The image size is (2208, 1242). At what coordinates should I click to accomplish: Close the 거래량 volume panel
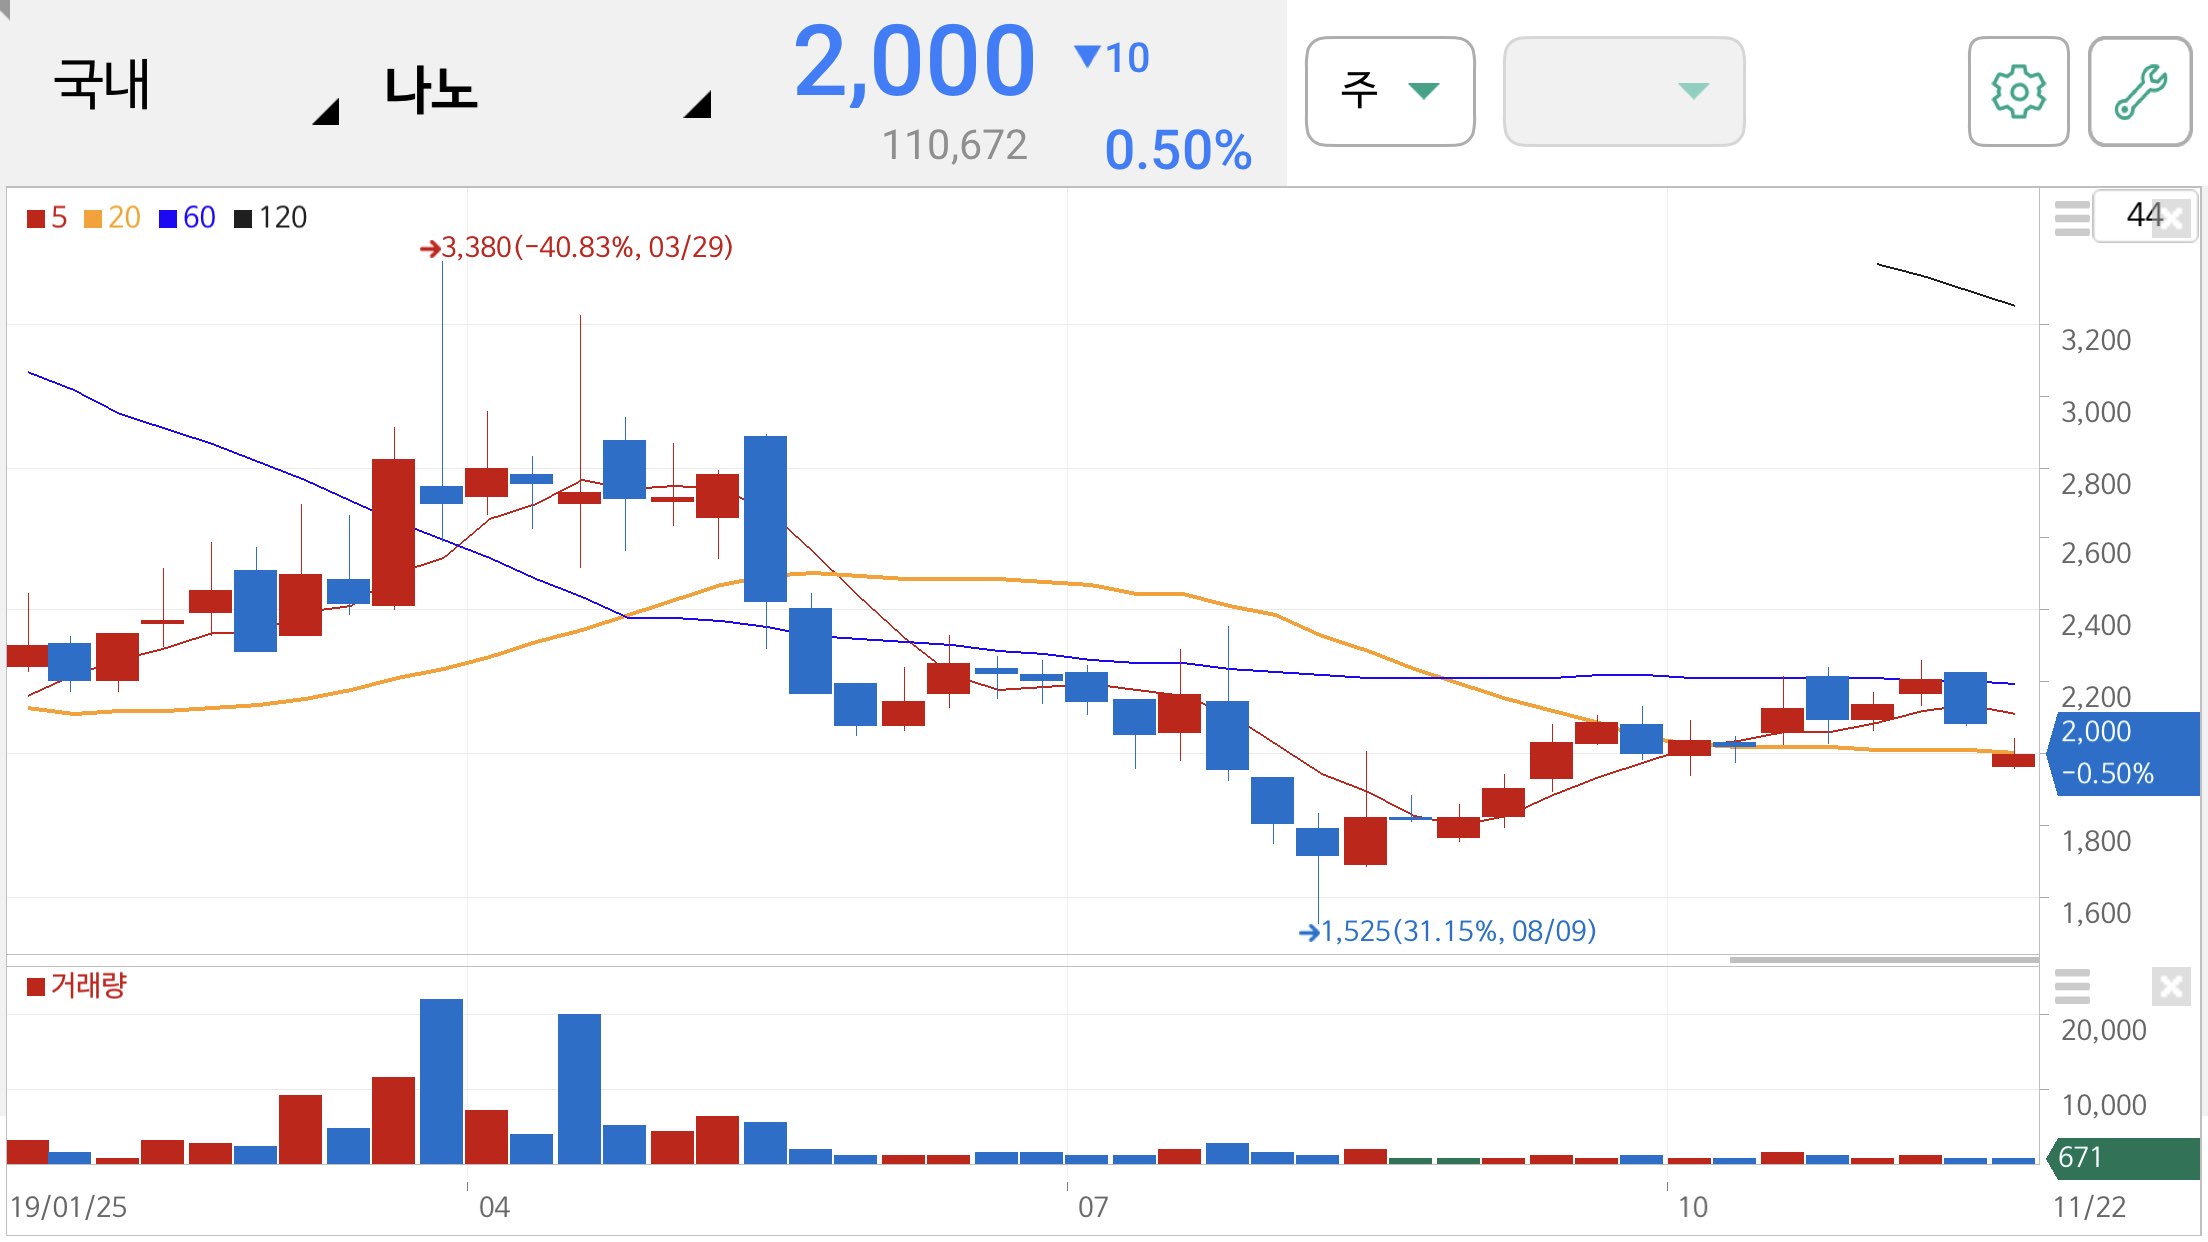(x=2171, y=987)
